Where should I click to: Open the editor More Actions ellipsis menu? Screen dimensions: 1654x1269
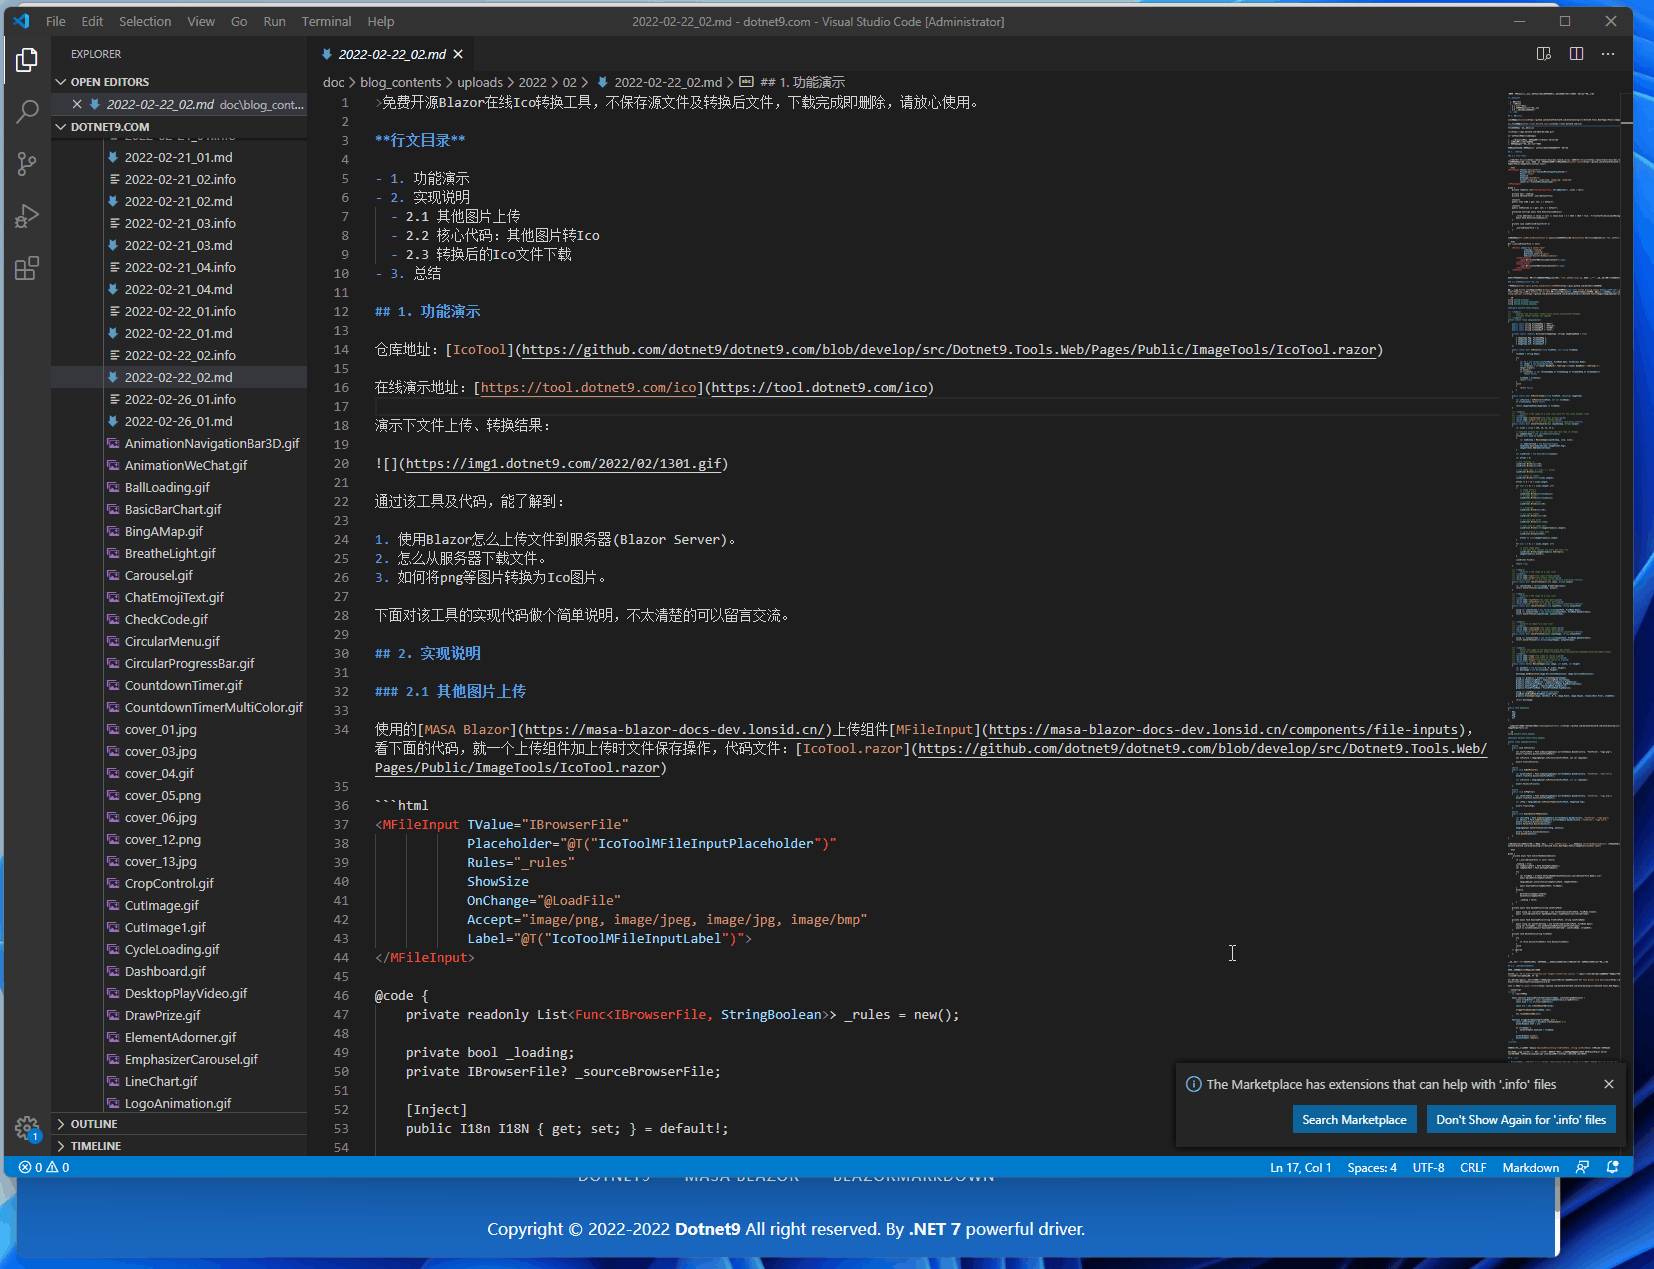(1608, 54)
